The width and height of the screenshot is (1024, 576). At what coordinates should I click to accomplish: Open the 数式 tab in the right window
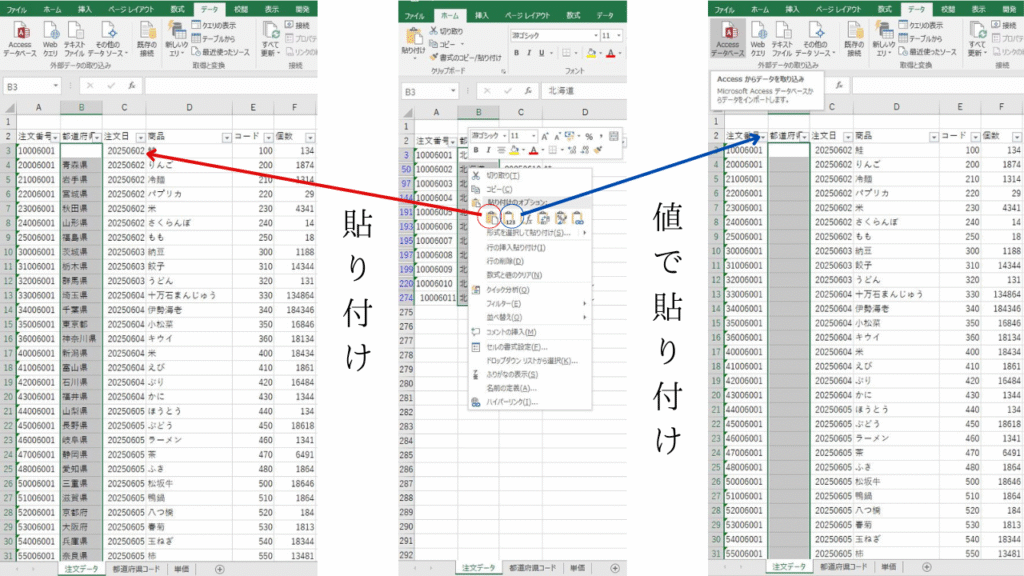click(x=884, y=9)
